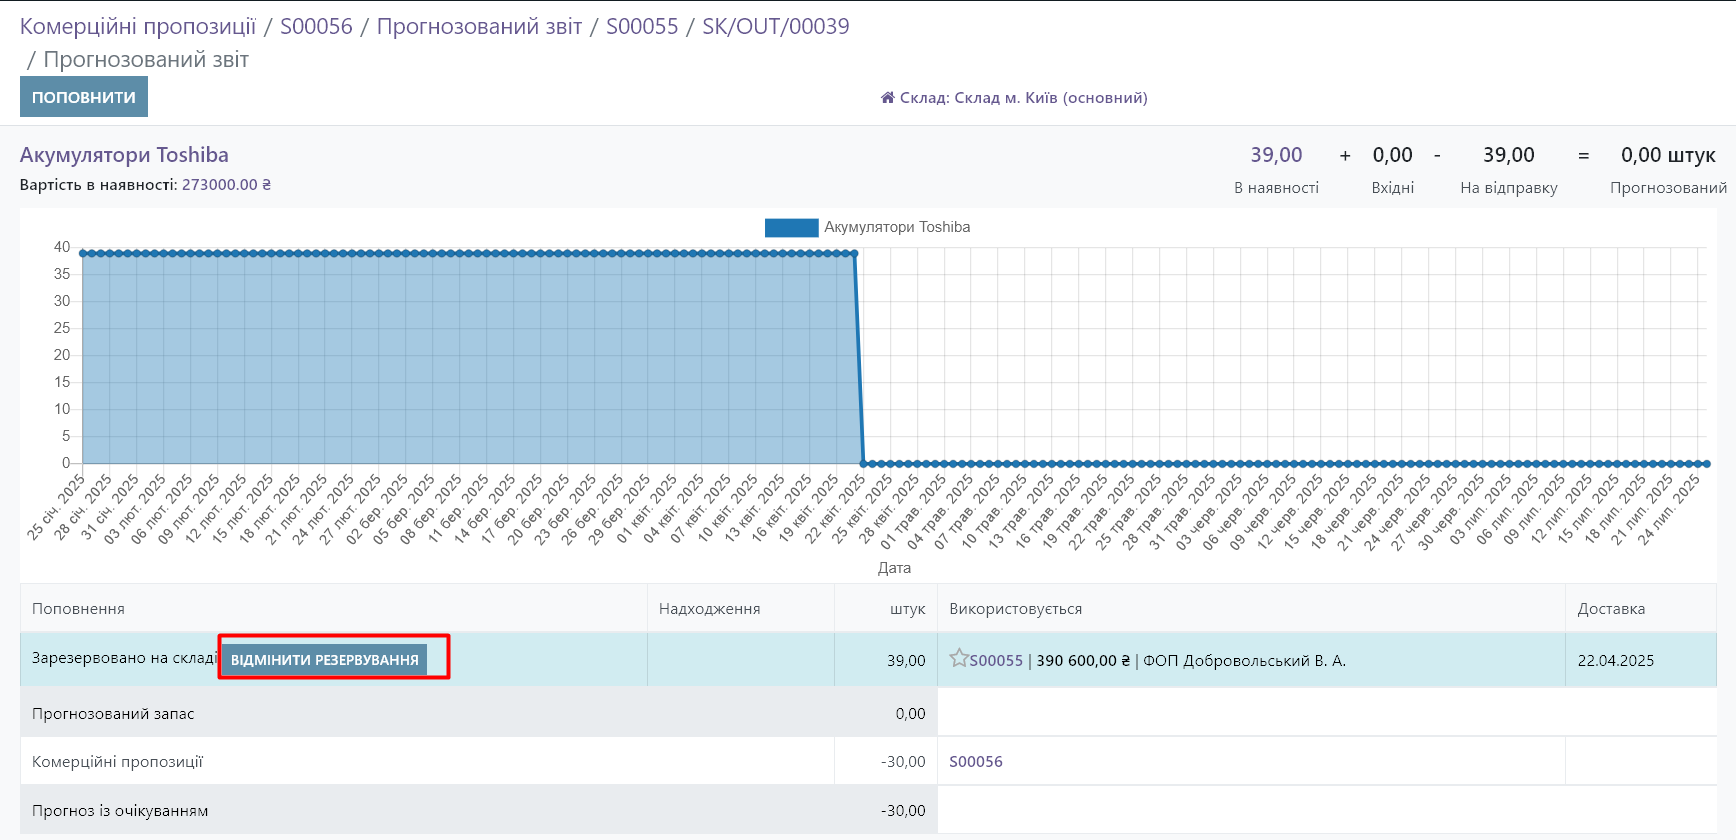Click the warehouse home icon

887,98
